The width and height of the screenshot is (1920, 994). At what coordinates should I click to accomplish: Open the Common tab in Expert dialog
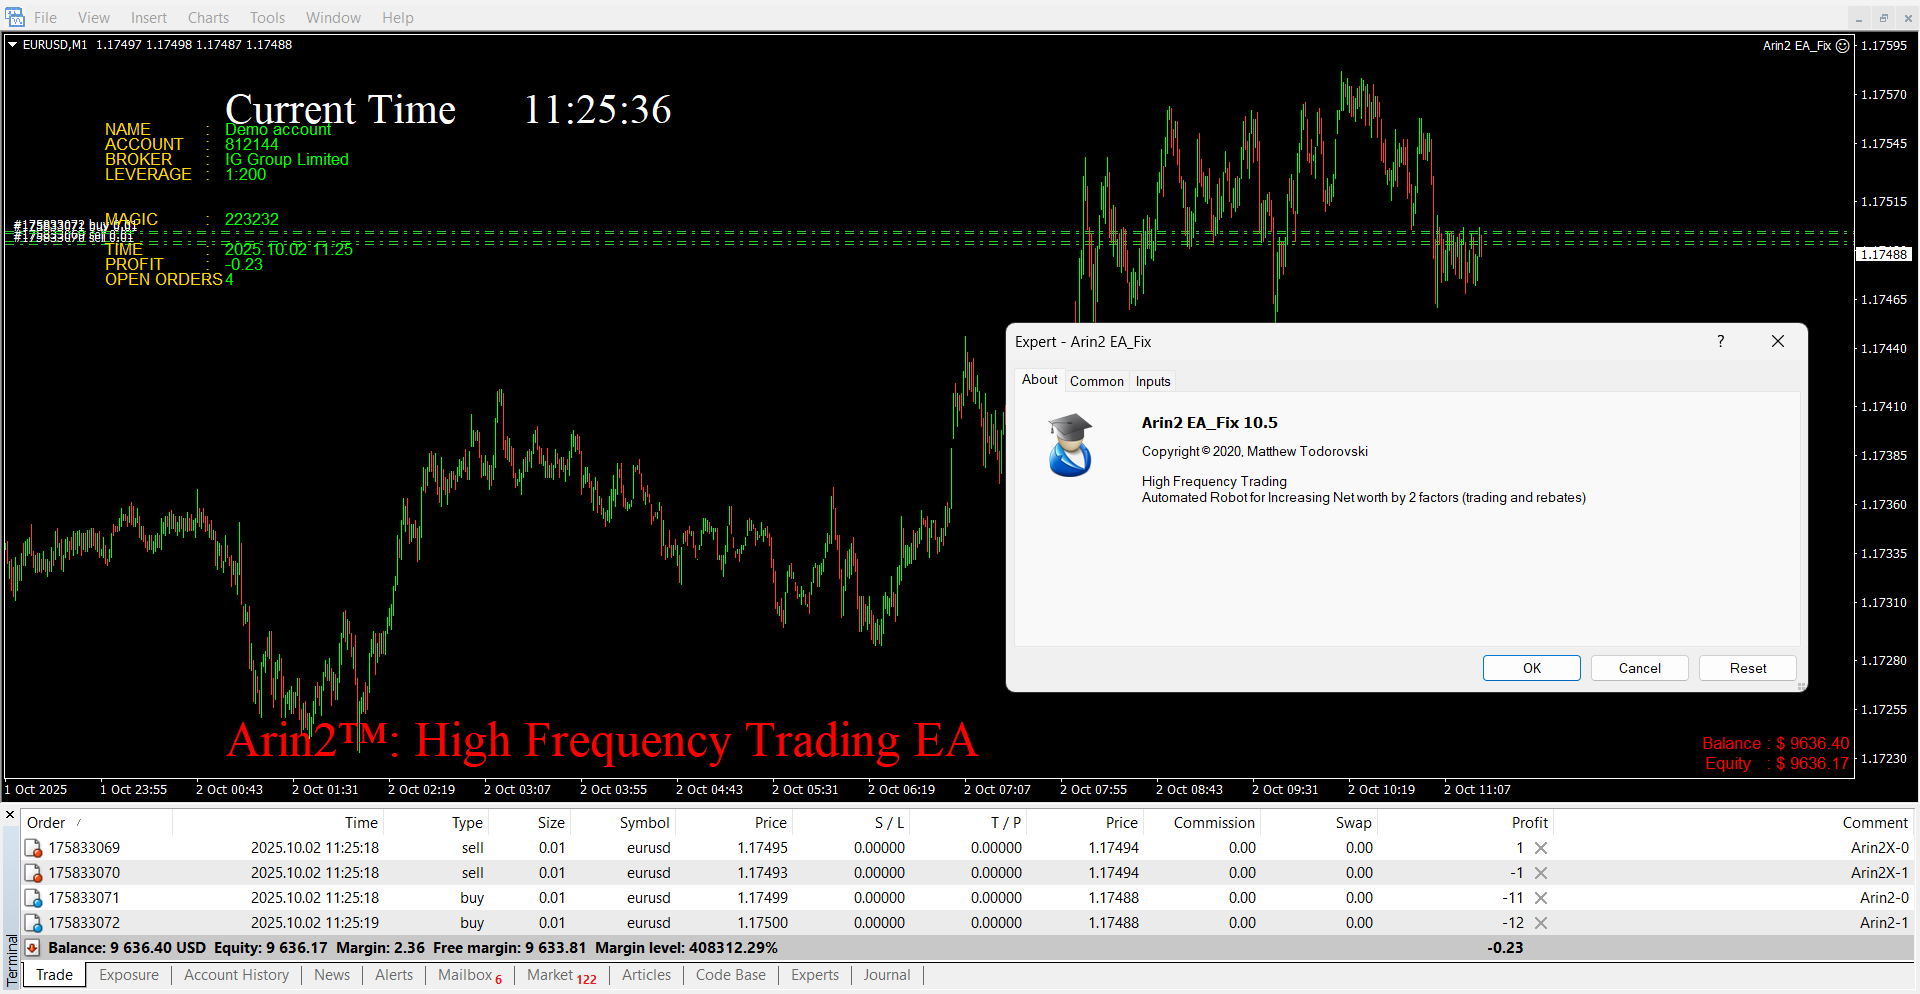[x=1096, y=381]
